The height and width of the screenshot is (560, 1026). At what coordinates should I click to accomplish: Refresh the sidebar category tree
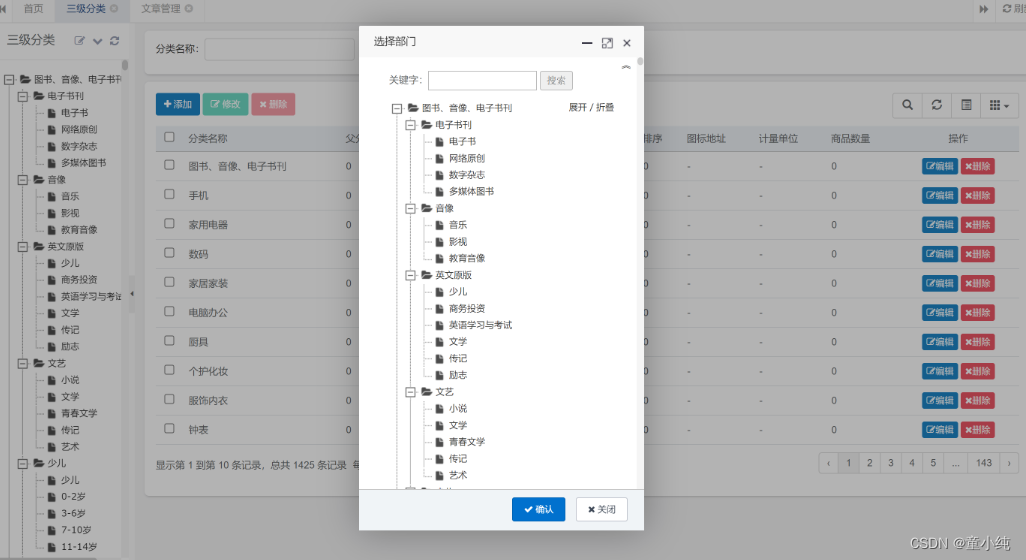[115, 41]
